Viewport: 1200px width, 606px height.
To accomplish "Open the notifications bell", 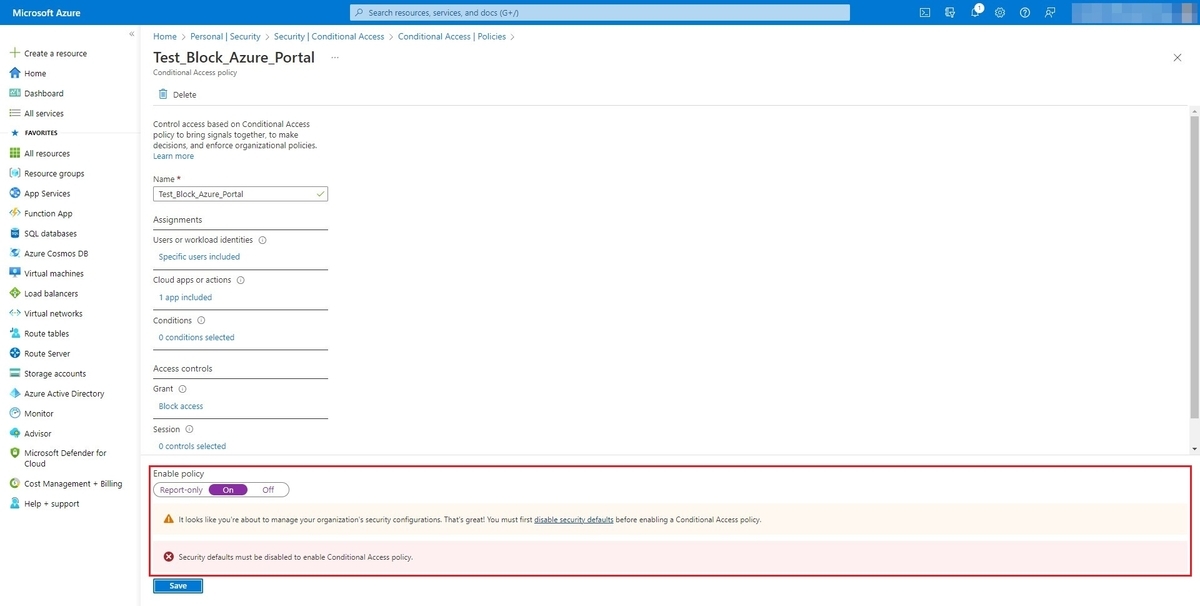I will [975, 12].
